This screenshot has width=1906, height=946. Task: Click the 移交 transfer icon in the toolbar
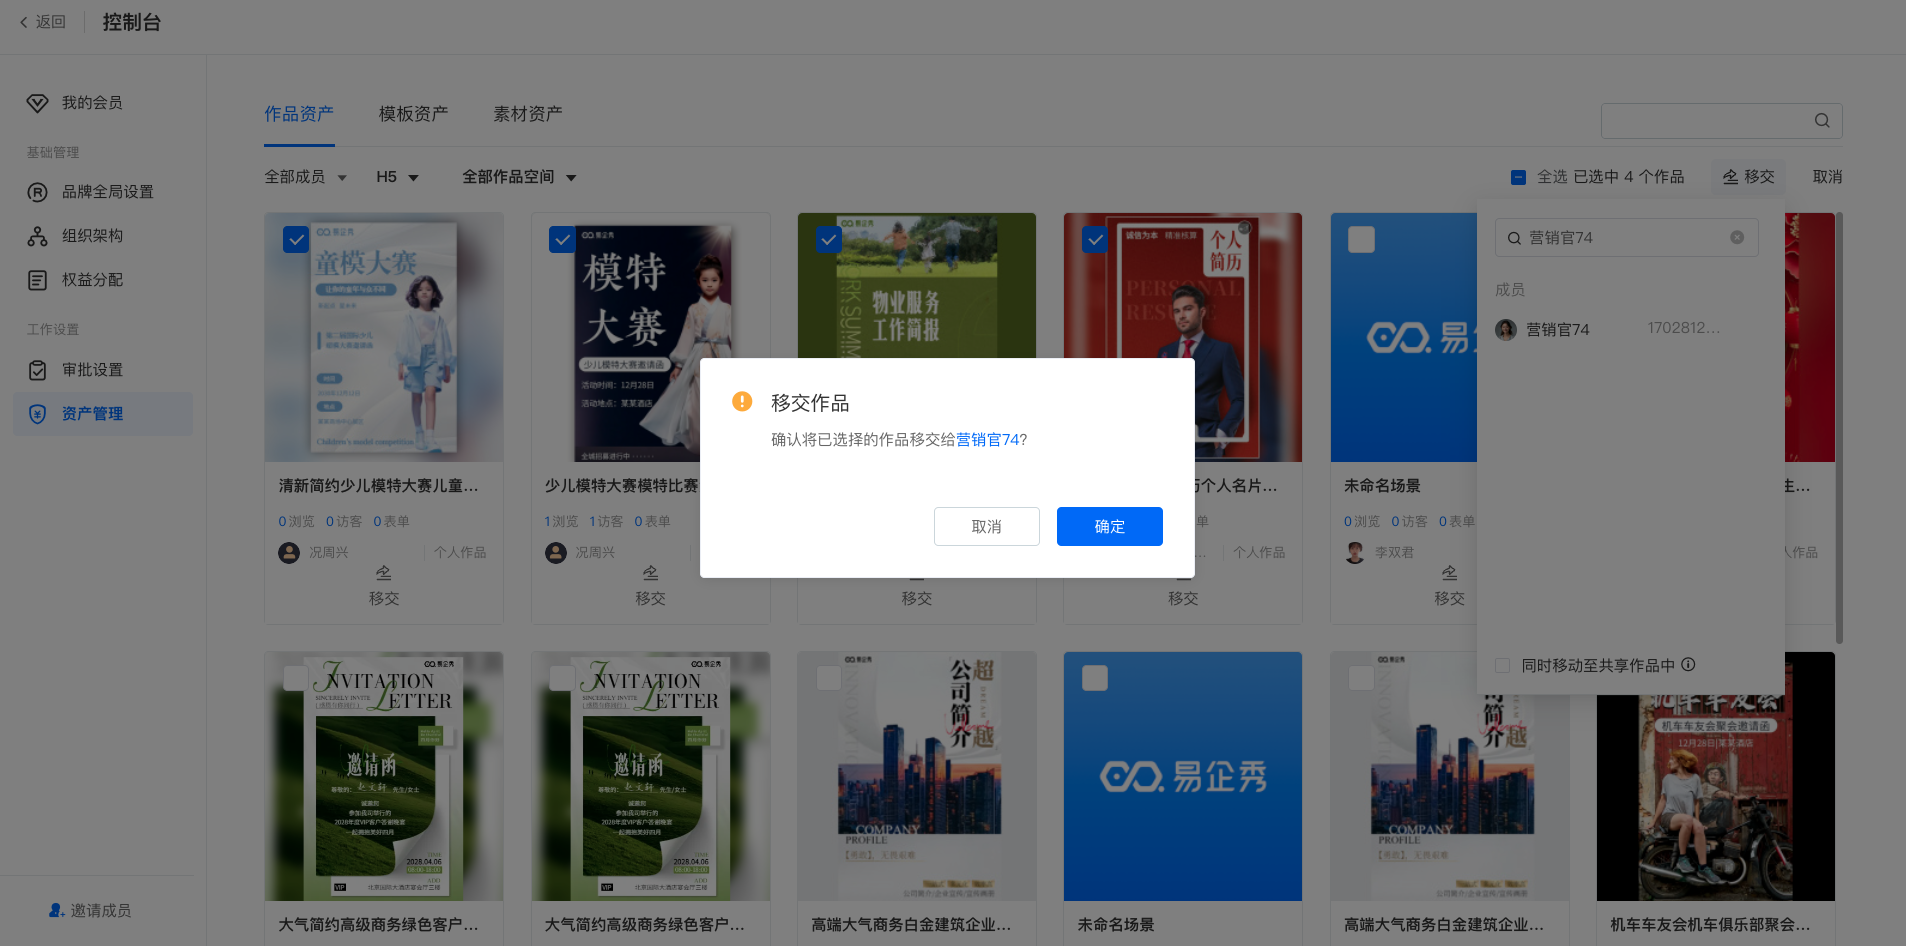coord(1731,177)
